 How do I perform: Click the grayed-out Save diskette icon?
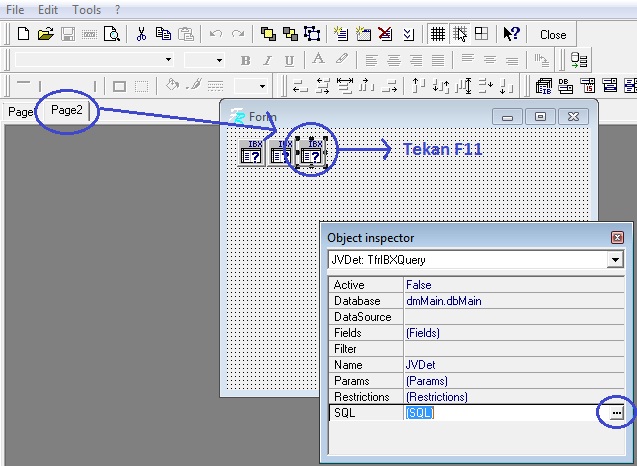tap(68, 34)
